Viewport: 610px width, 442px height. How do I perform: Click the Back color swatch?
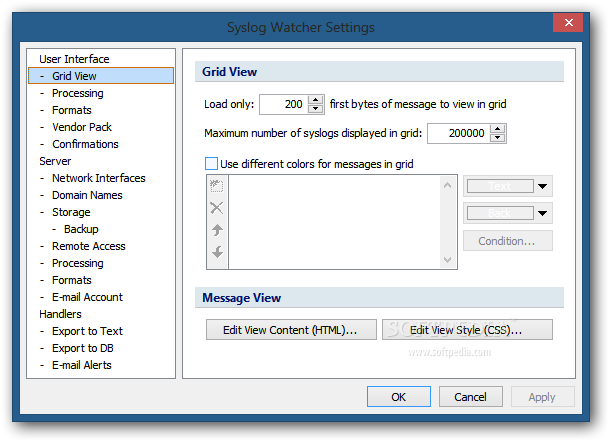coord(500,213)
